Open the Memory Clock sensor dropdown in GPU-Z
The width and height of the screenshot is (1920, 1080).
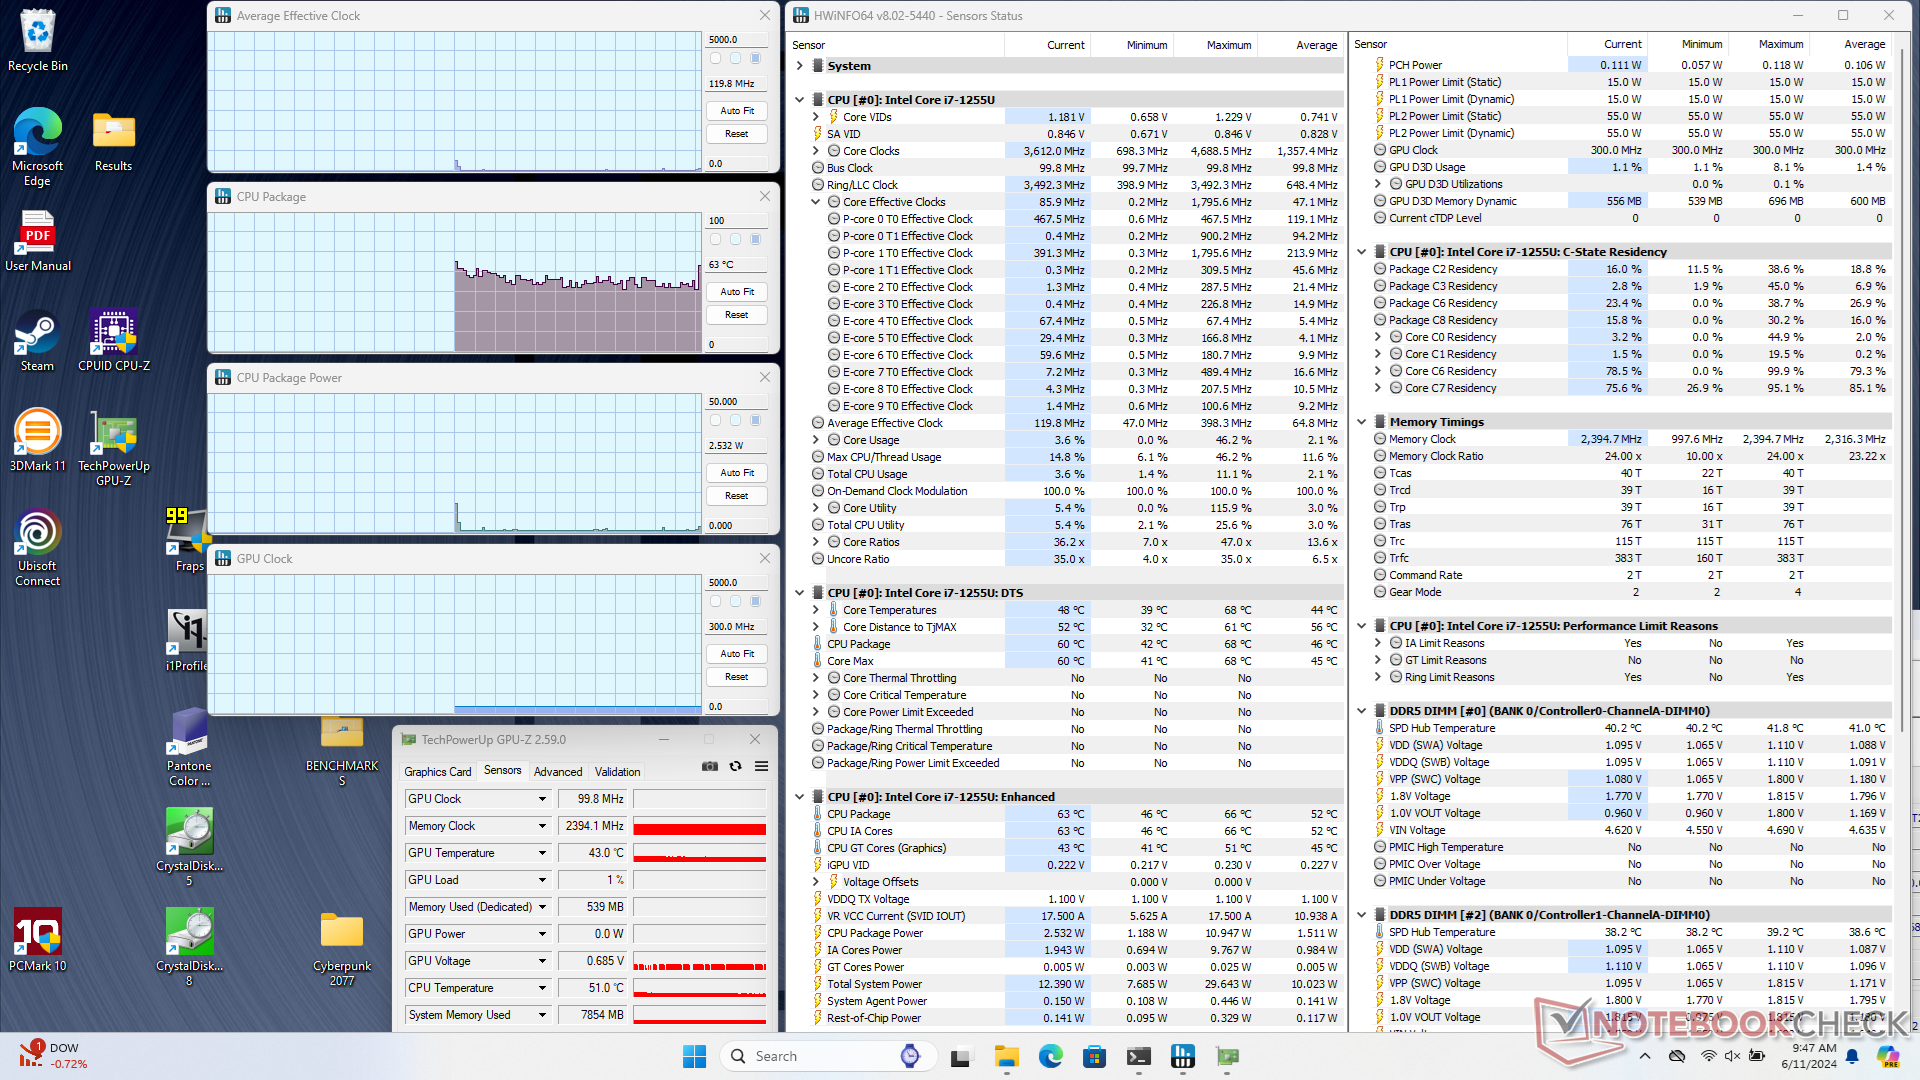543,826
